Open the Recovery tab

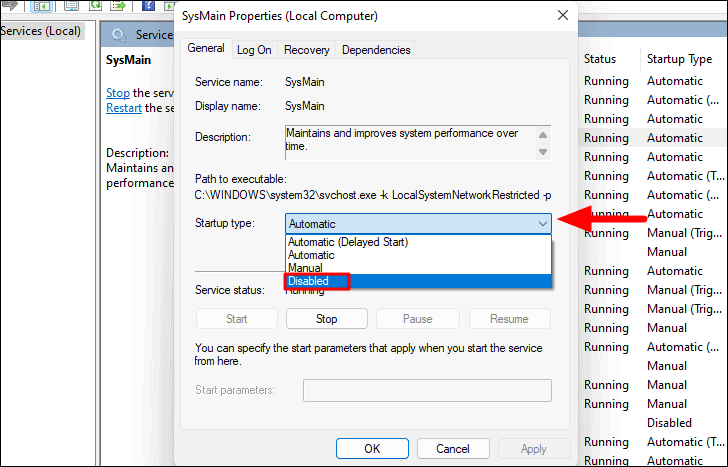click(x=306, y=49)
